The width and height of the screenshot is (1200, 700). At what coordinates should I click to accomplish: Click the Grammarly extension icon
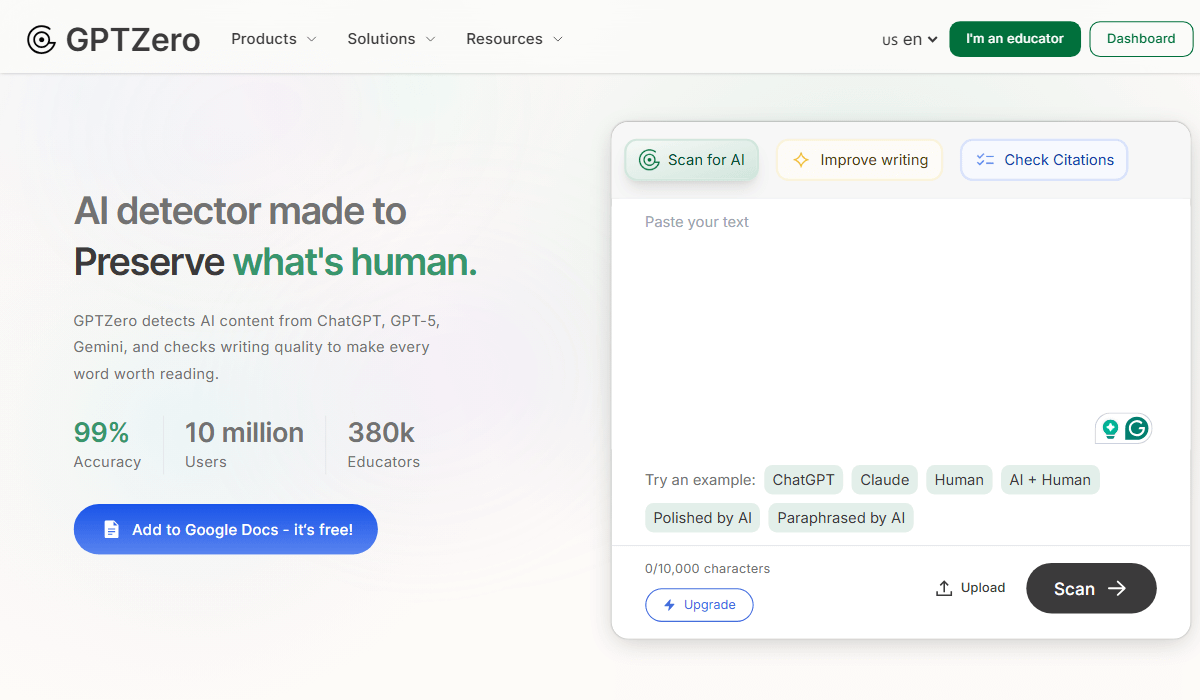coord(1136,429)
